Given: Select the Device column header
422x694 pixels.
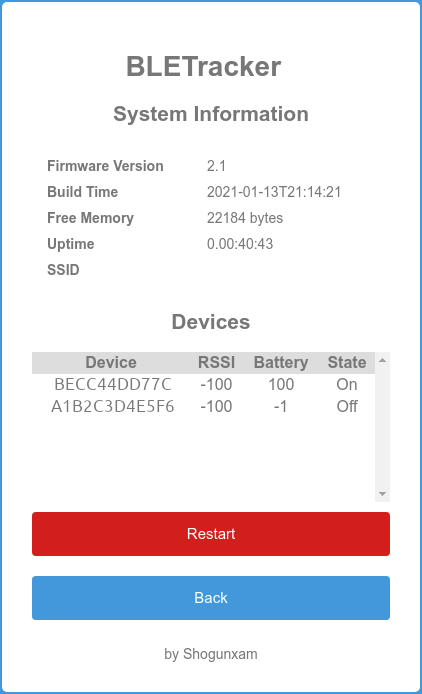Looking at the screenshot, I should pos(111,362).
